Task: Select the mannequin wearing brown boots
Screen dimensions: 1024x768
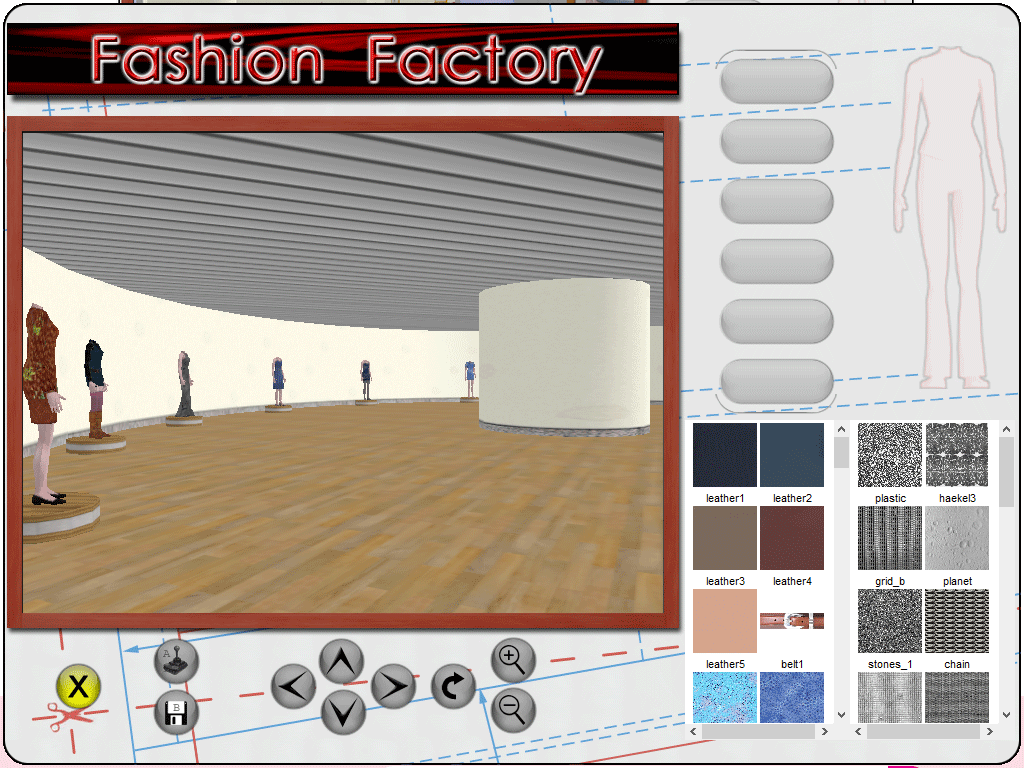Action: point(96,389)
